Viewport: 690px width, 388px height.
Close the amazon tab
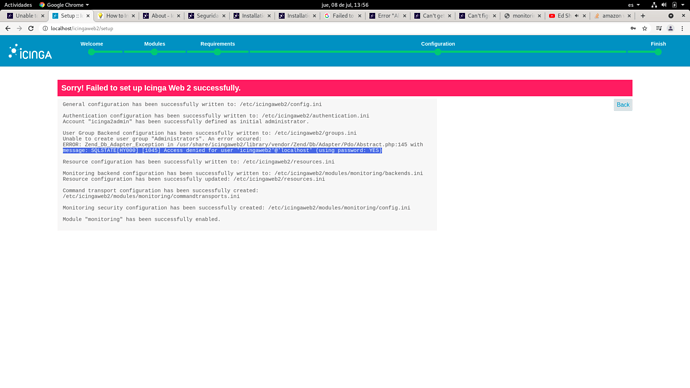[629, 15]
